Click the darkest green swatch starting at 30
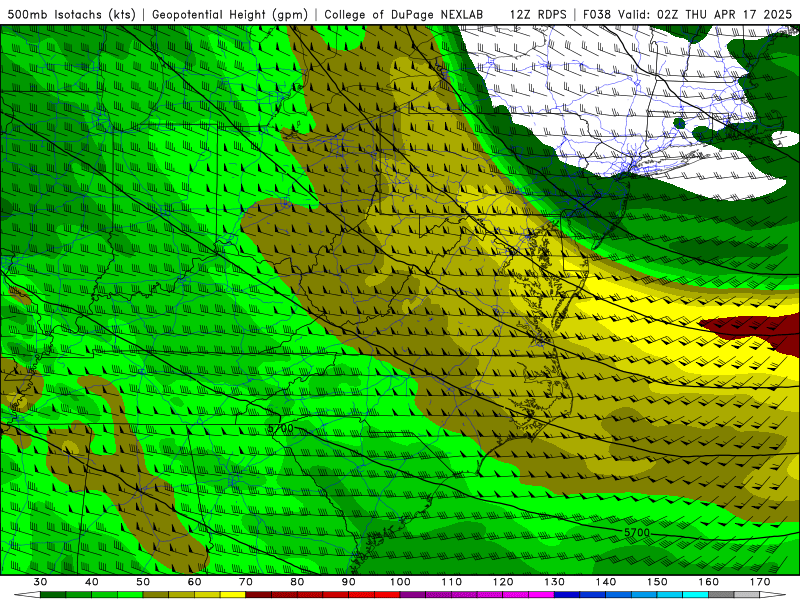800x600 pixels. coord(53,595)
